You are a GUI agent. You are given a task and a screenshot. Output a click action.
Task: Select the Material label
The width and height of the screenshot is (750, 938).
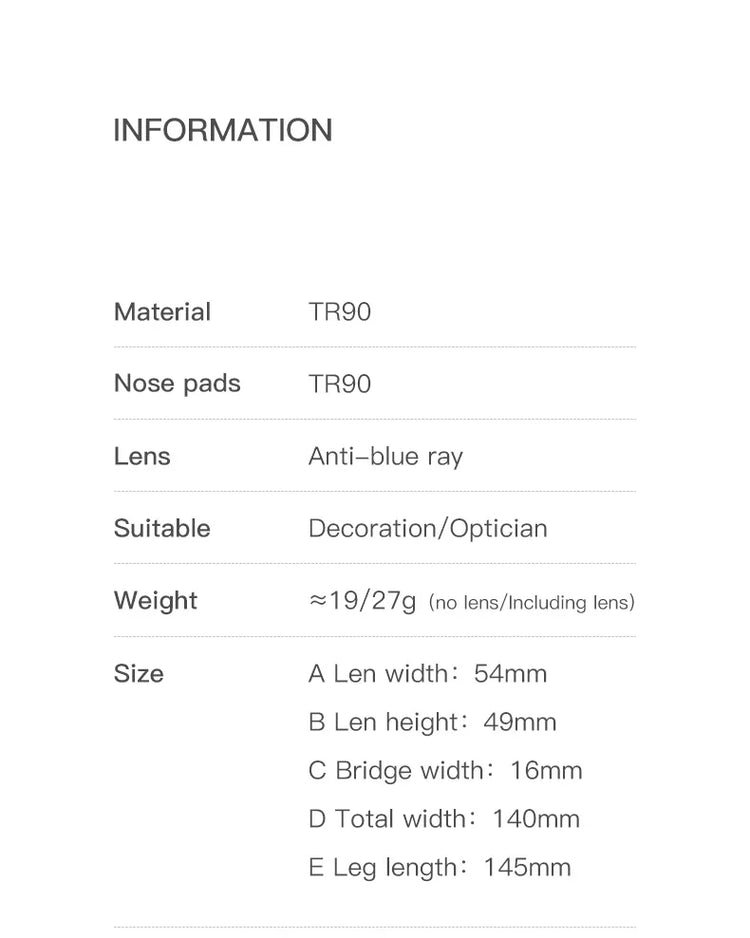[x=162, y=312]
